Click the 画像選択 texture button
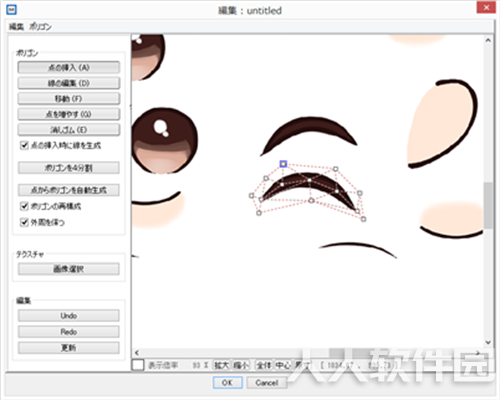 pyautogui.click(x=69, y=269)
